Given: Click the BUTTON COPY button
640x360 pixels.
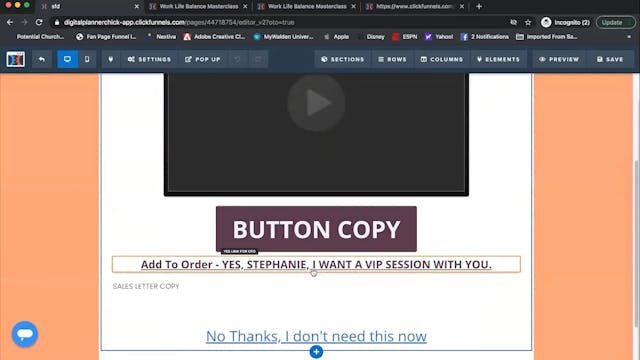Looking at the screenshot, I should [x=316, y=229].
